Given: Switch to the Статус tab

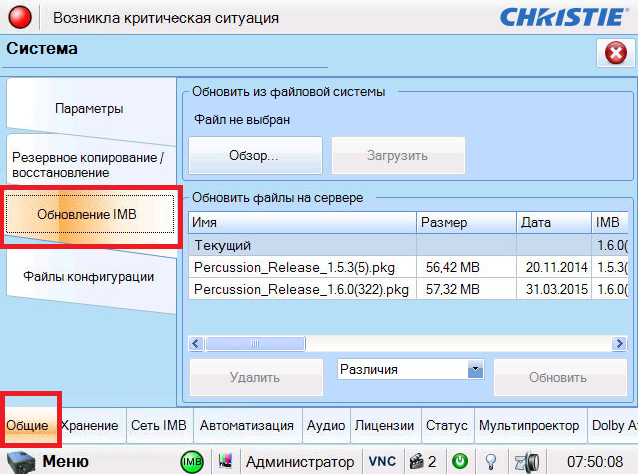Looking at the screenshot, I should [x=447, y=426].
